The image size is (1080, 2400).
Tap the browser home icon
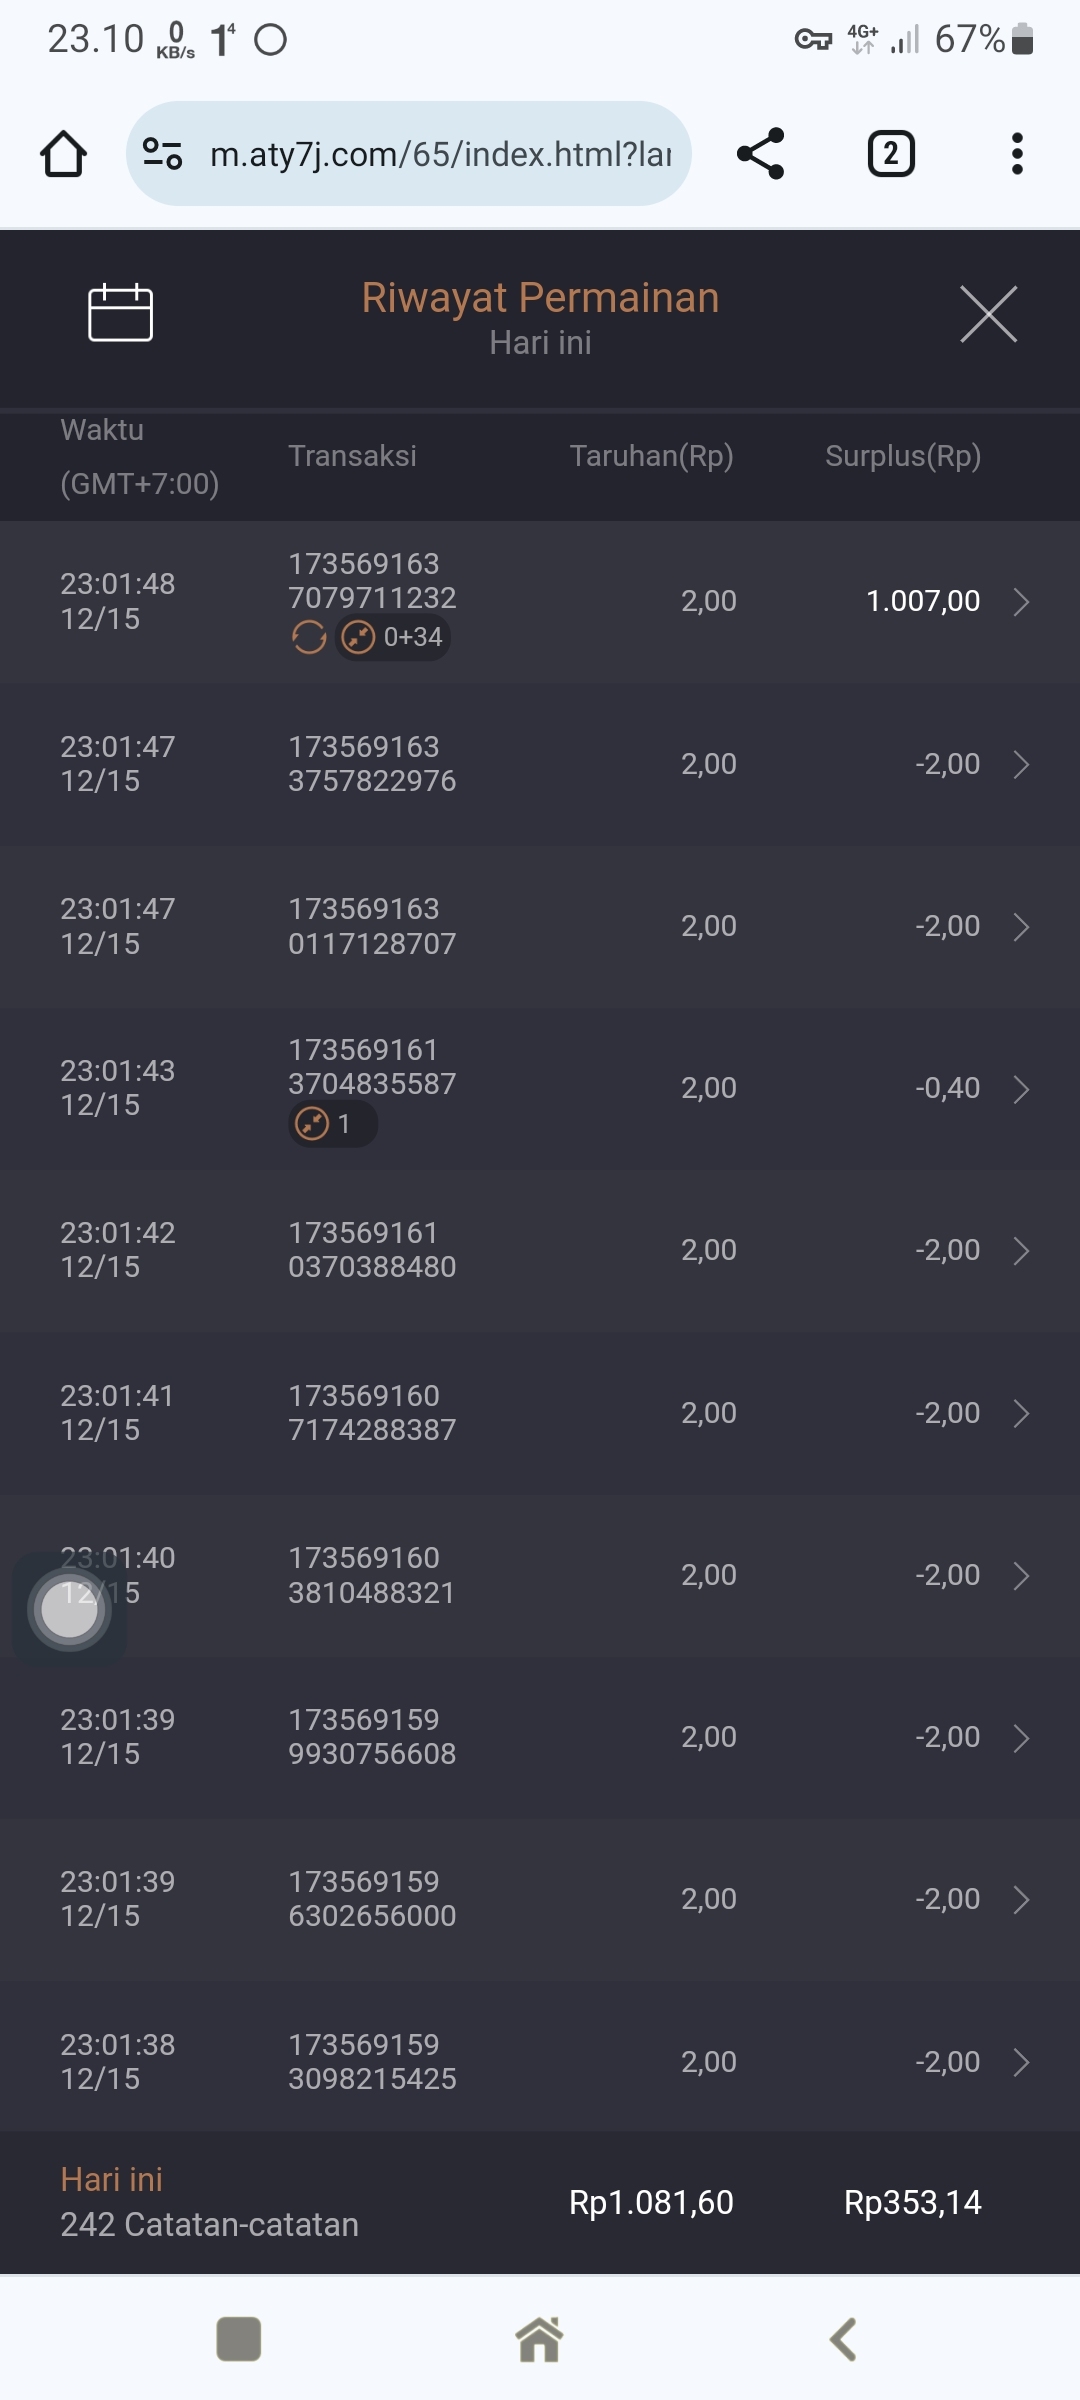point(63,154)
